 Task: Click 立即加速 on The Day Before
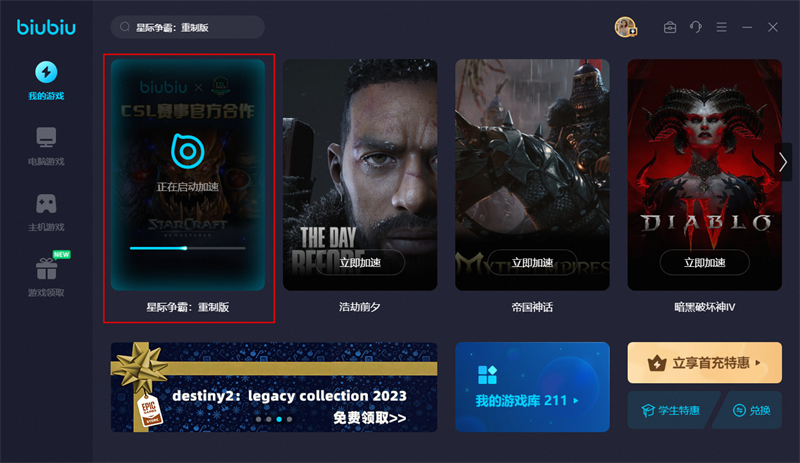360,262
